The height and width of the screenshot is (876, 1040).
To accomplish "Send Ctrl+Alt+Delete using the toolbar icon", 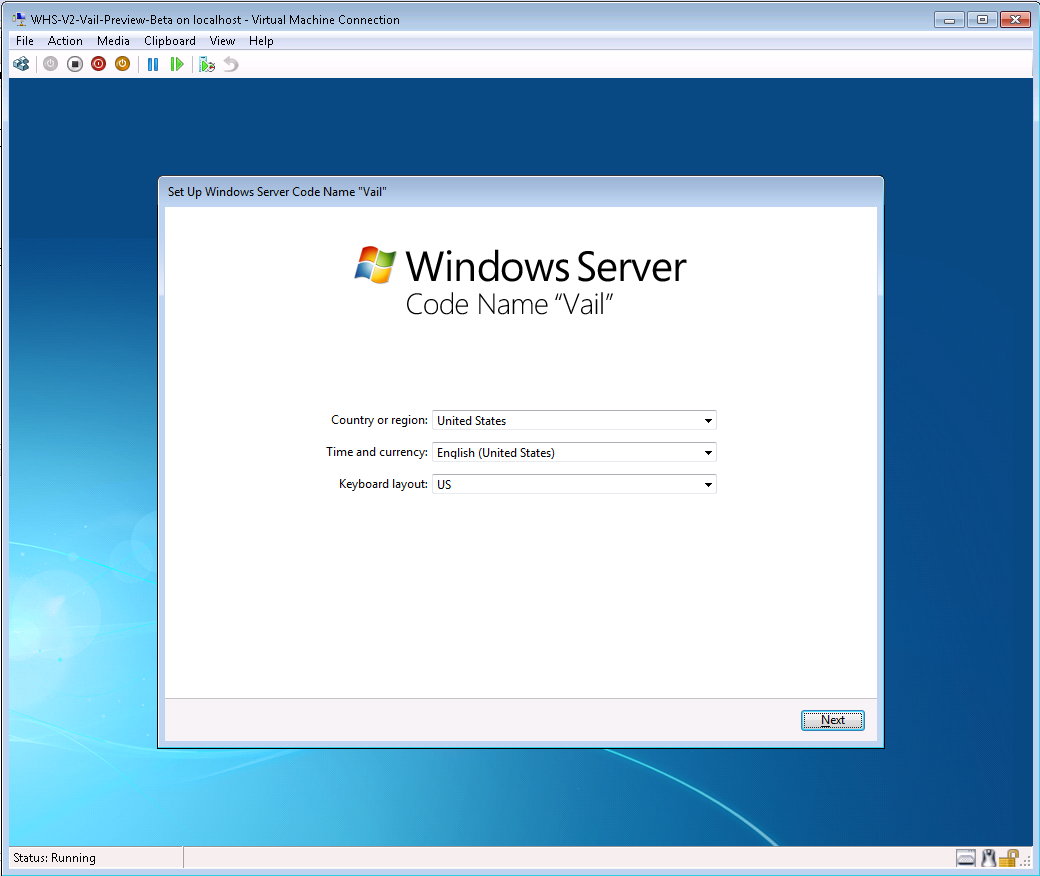I will pyautogui.click(x=21, y=64).
